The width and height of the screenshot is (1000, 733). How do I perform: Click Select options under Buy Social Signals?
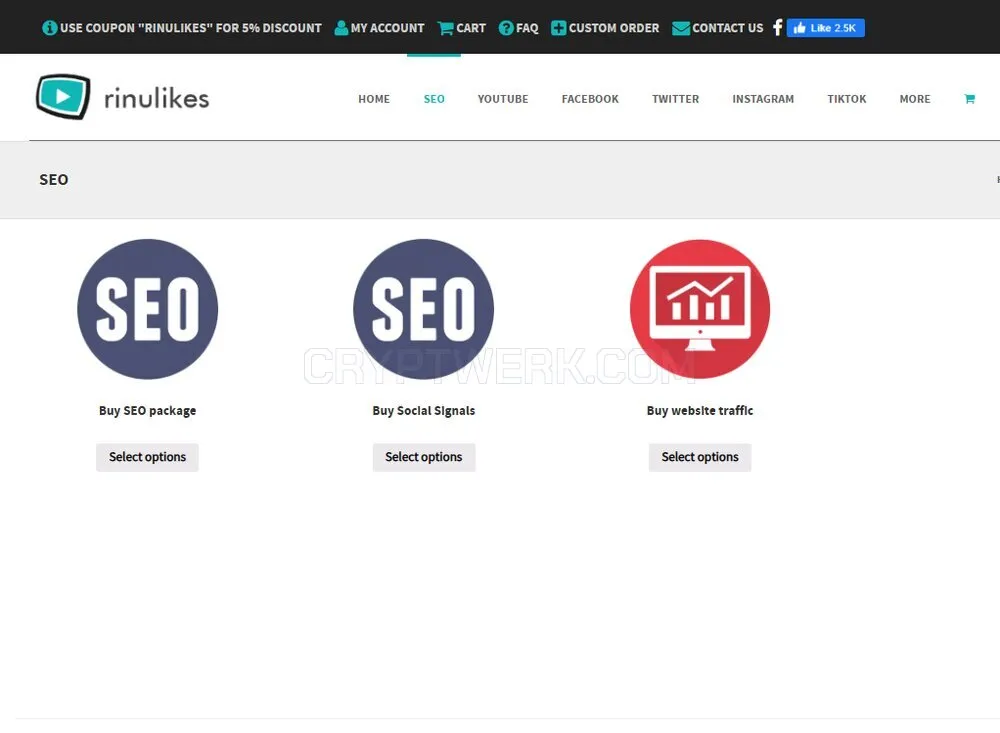pos(423,457)
